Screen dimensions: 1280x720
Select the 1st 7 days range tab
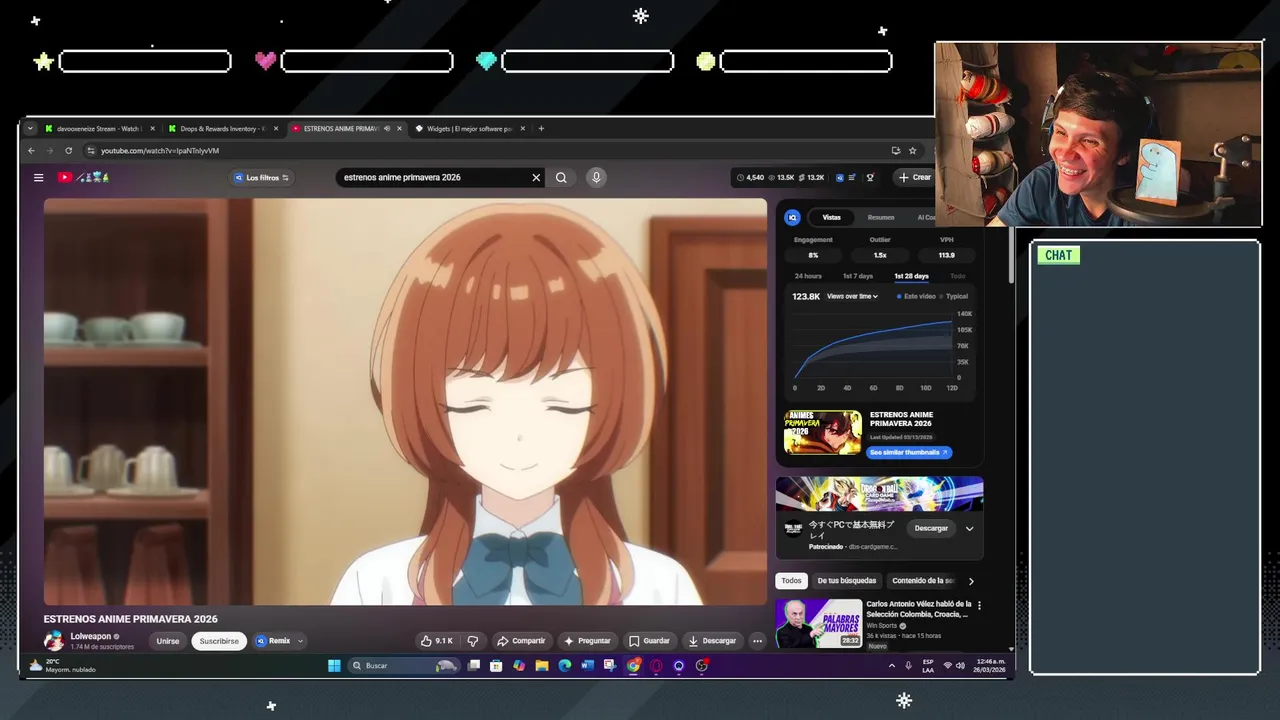click(x=858, y=276)
